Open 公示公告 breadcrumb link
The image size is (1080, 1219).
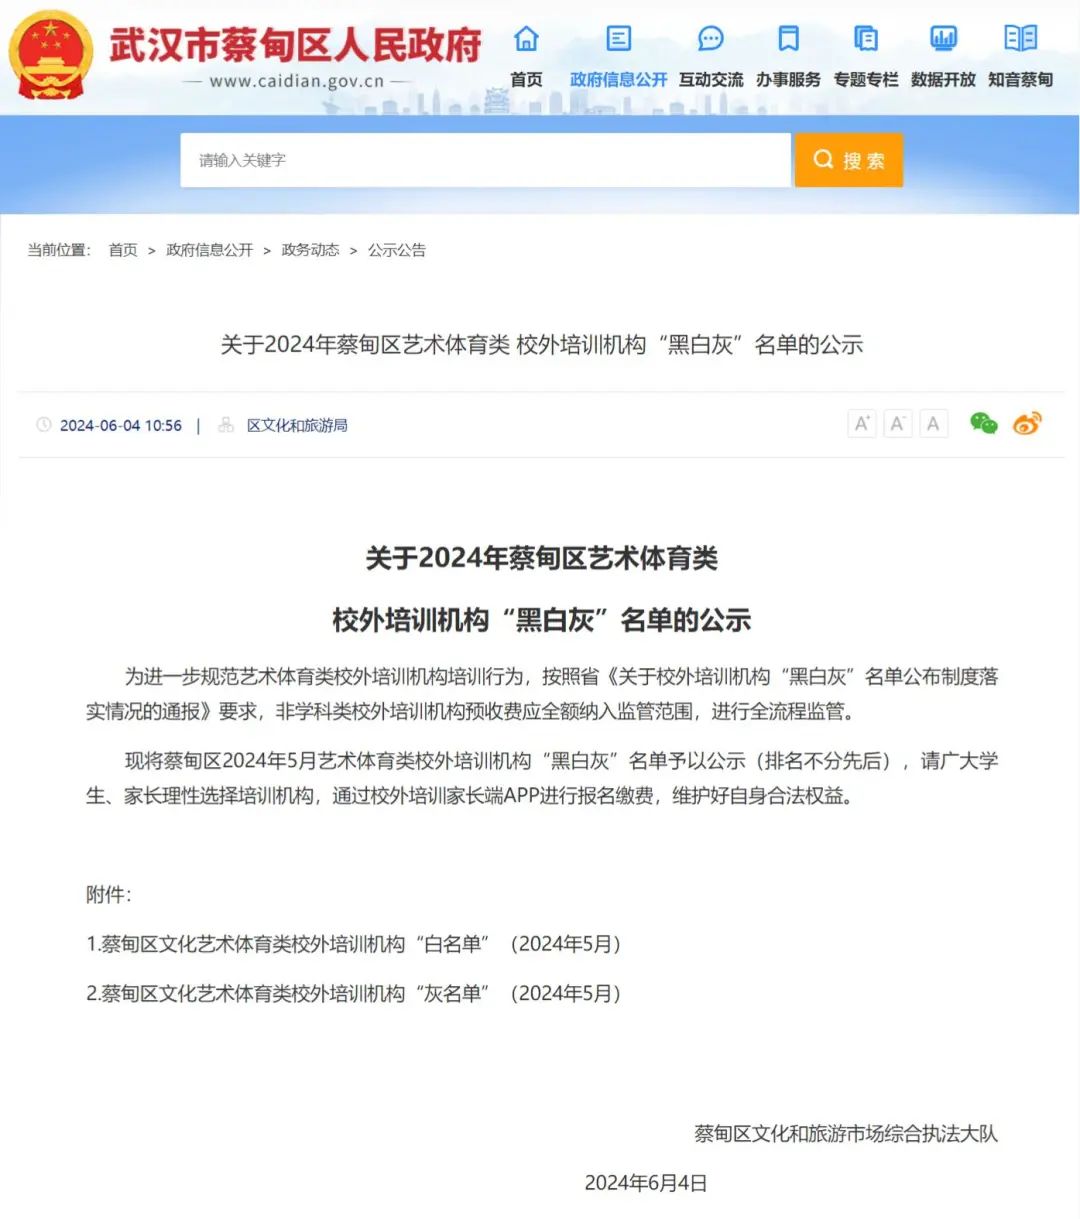pyautogui.click(x=397, y=250)
